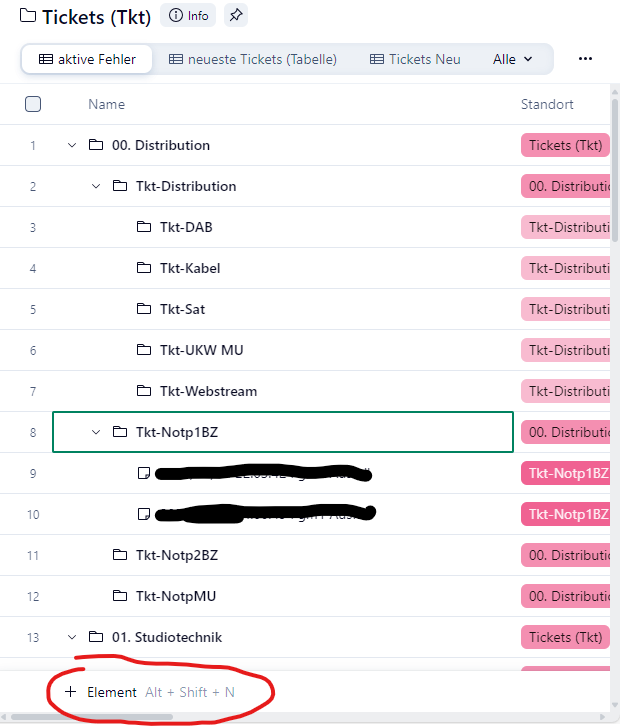Click the Tkt-Kabel folder icon
The height and width of the screenshot is (727, 620).
143,268
